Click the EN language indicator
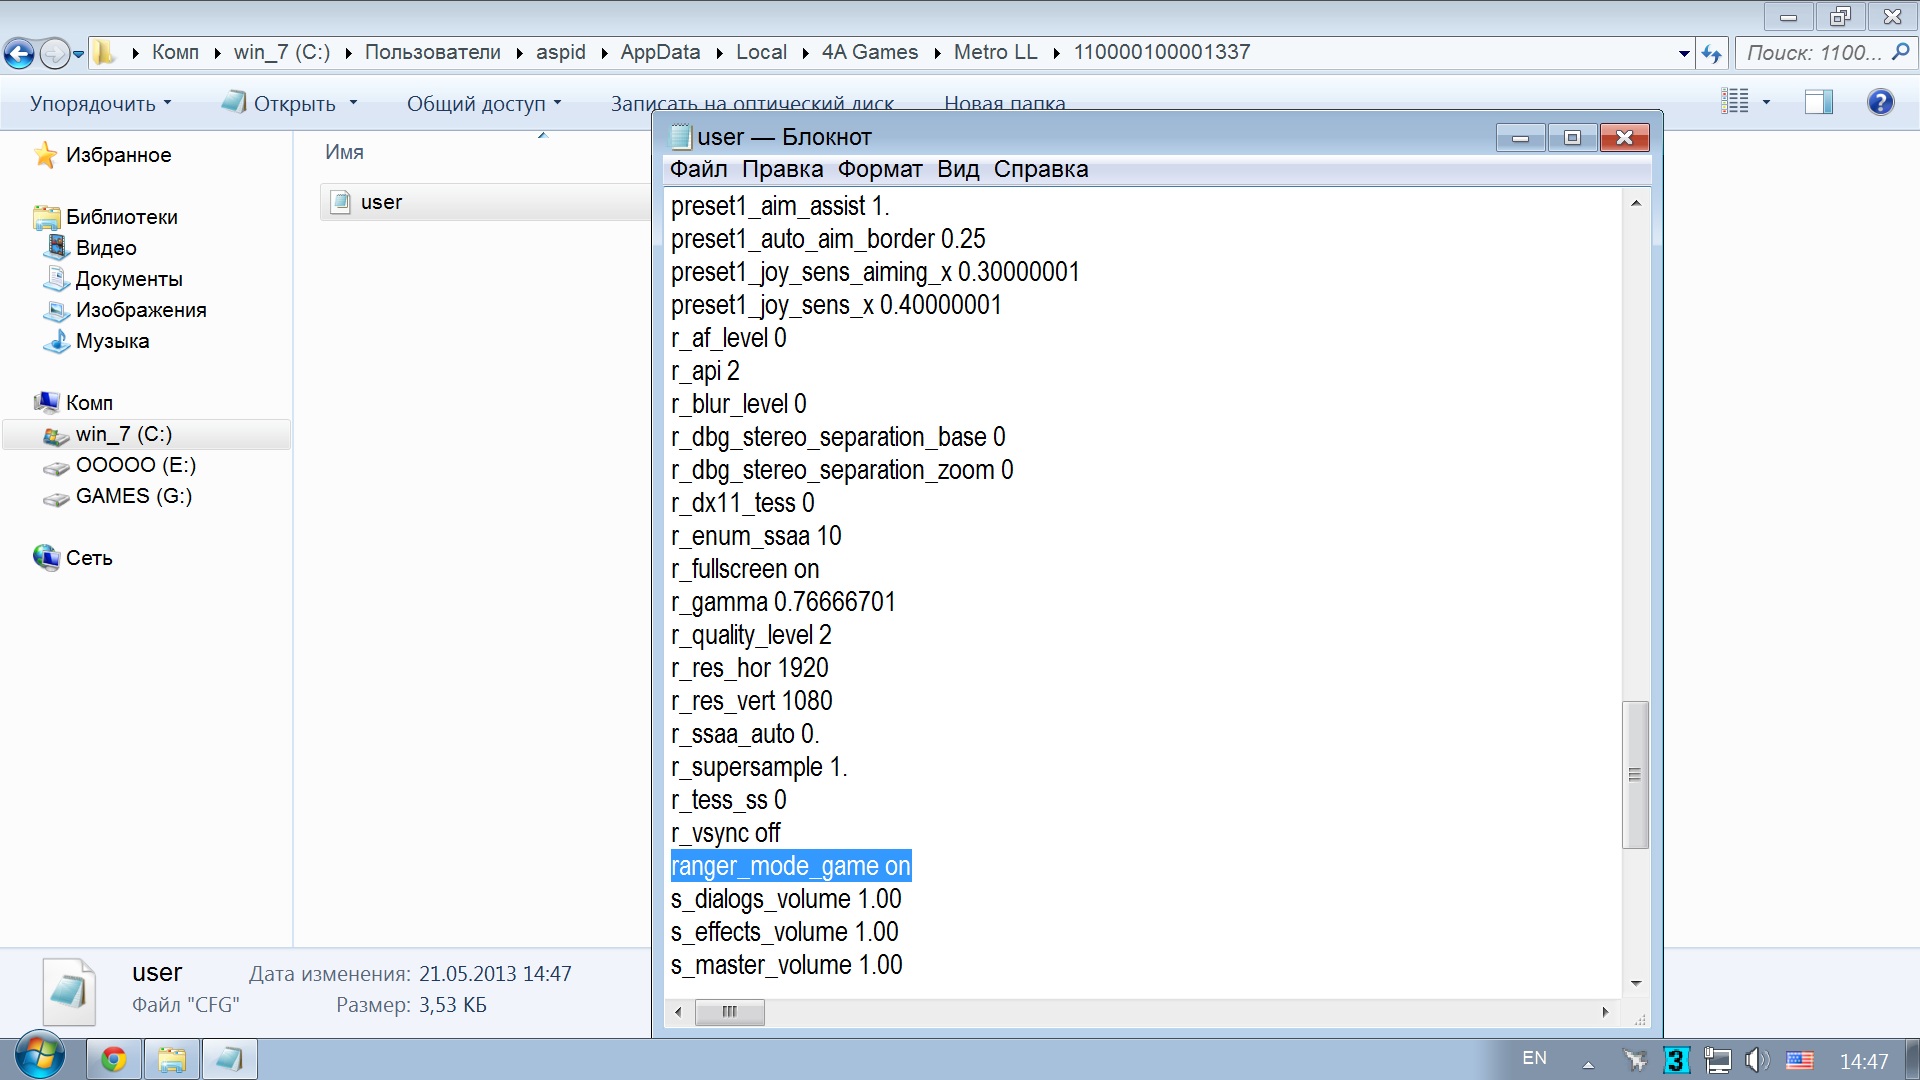 point(1534,1058)
